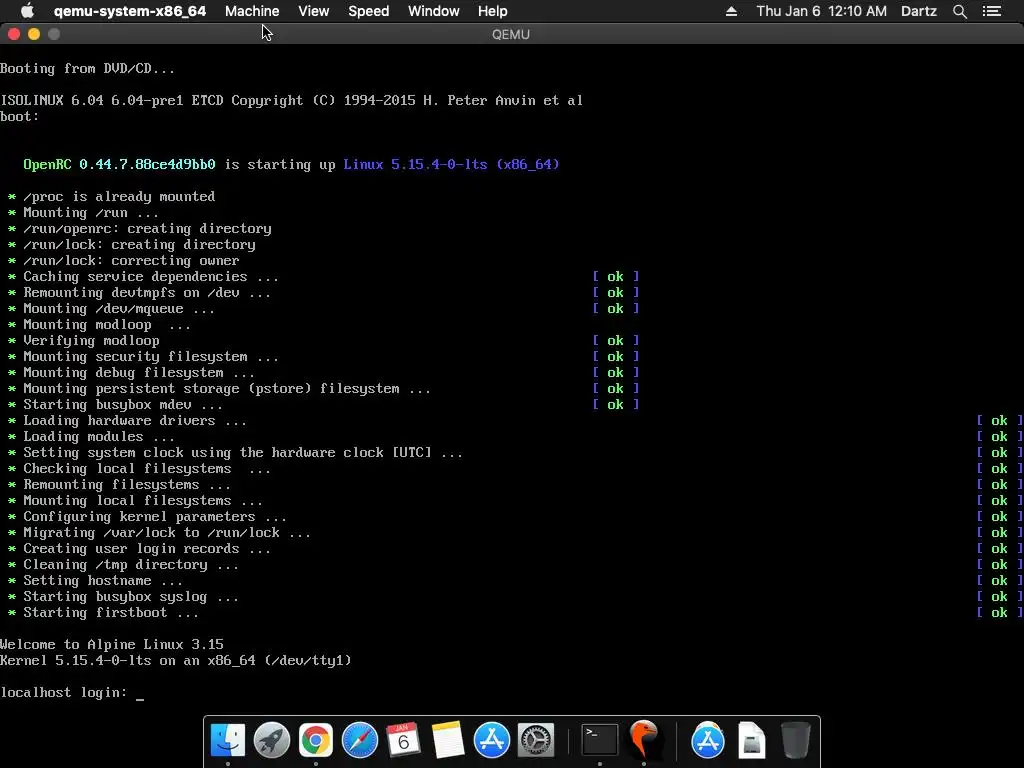Open the View menu
The width and height of the screenshot is (1024, 768).
pyautogui.click(x=313, y=11)
